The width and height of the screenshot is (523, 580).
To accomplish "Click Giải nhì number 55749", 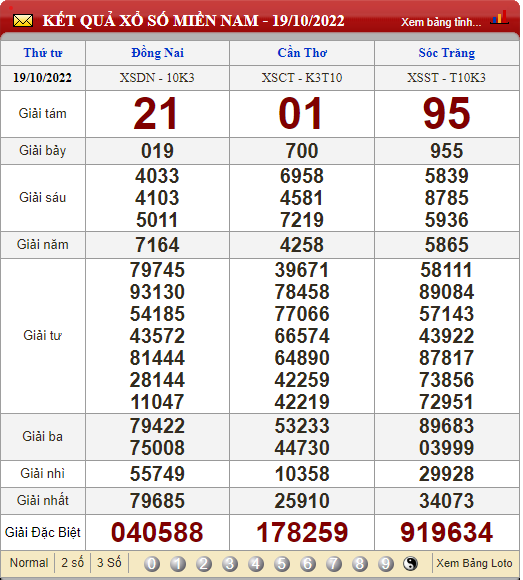I will pyautogui.click(x=157, y=474).
